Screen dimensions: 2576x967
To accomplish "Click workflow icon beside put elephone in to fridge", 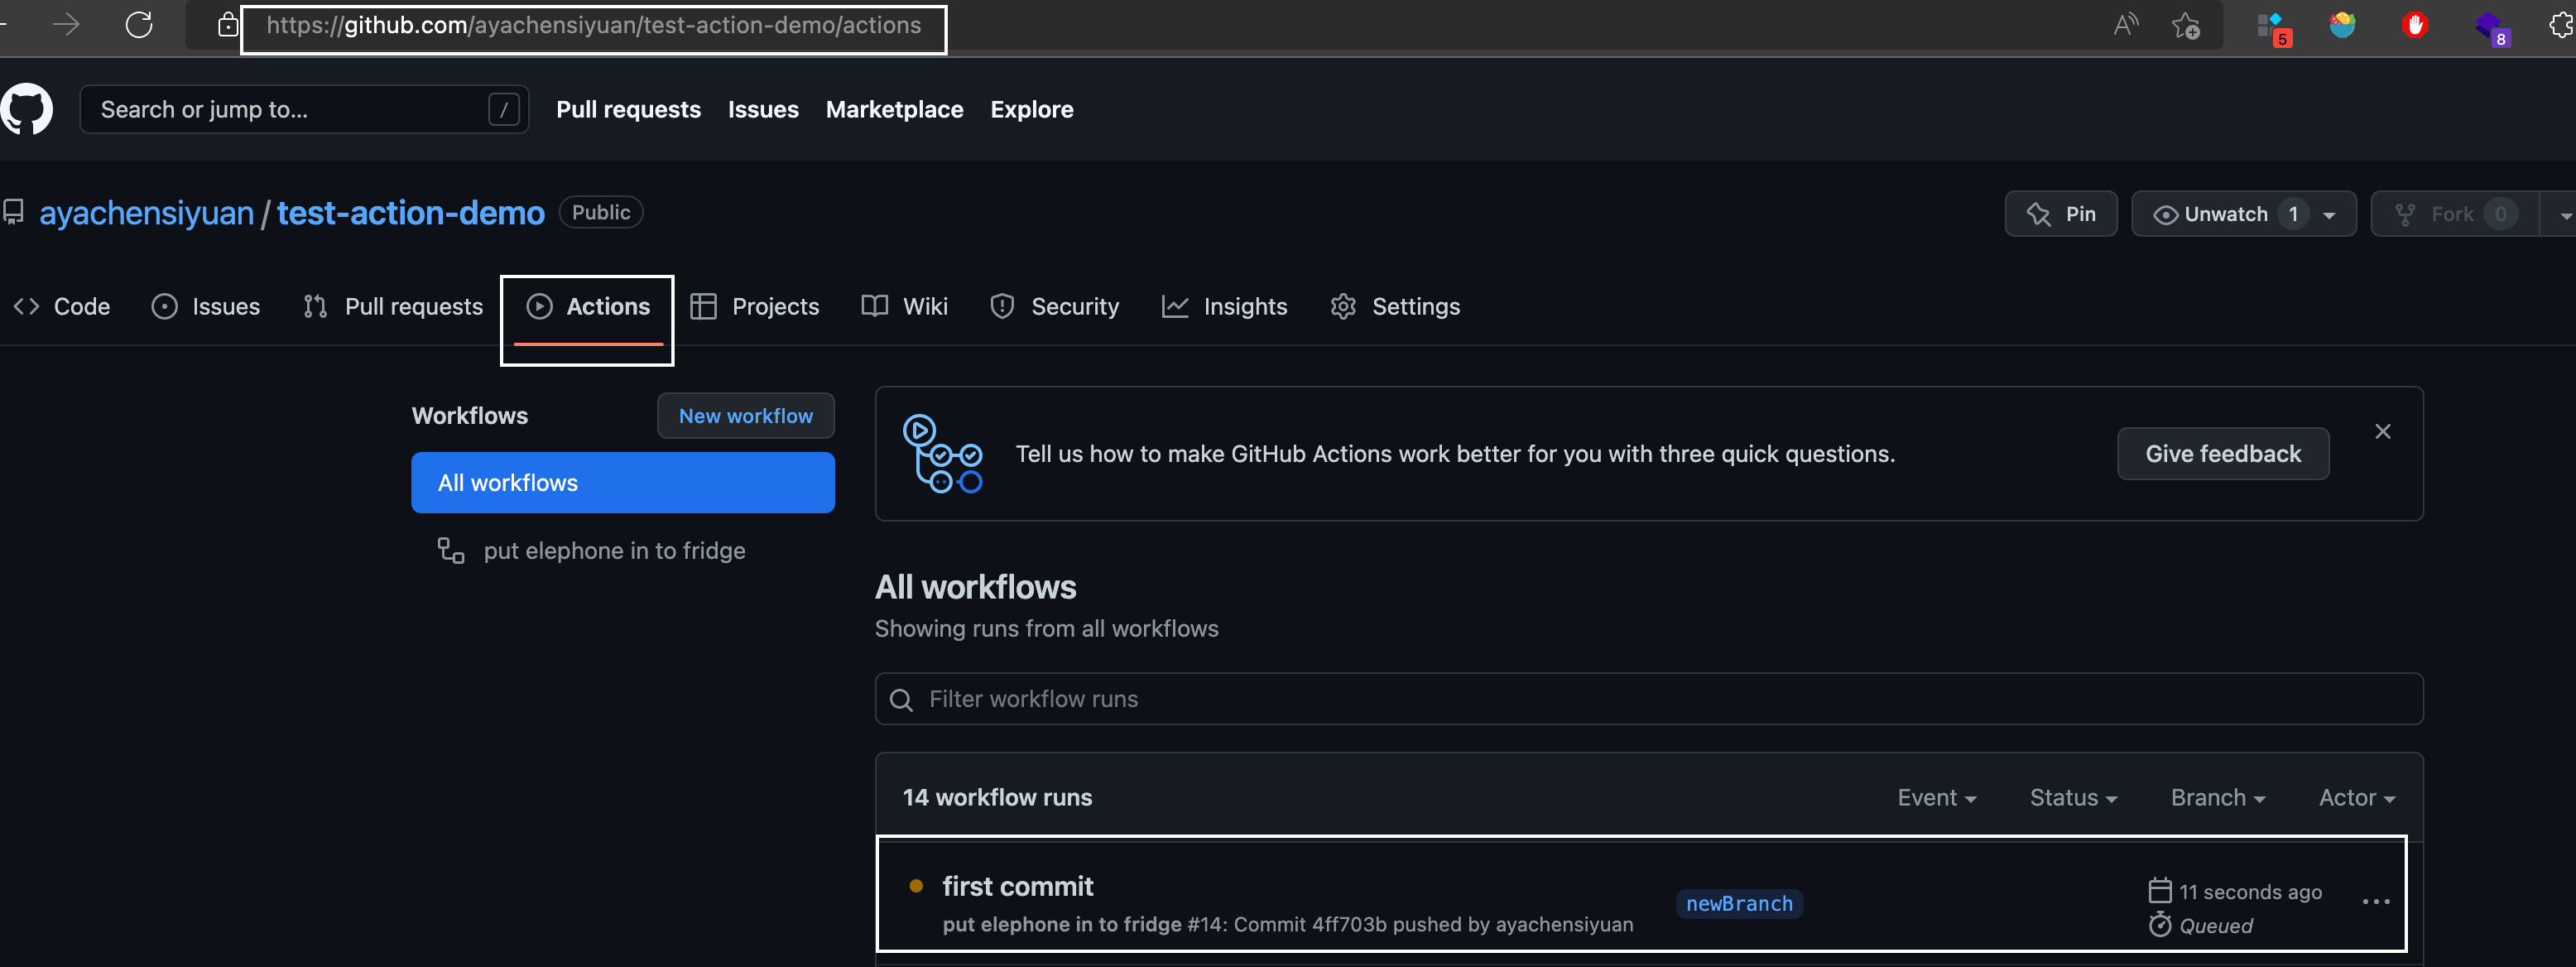I will (451, 551).
